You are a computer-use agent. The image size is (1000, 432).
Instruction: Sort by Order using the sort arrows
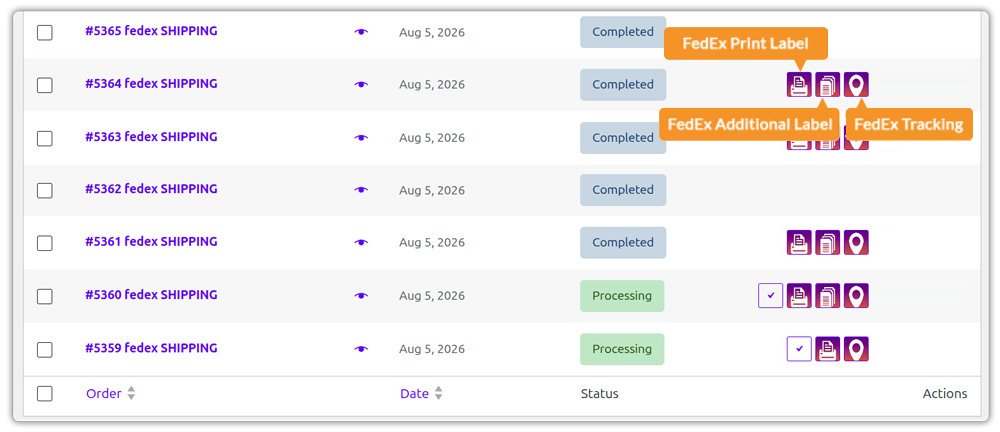[131, 394]
